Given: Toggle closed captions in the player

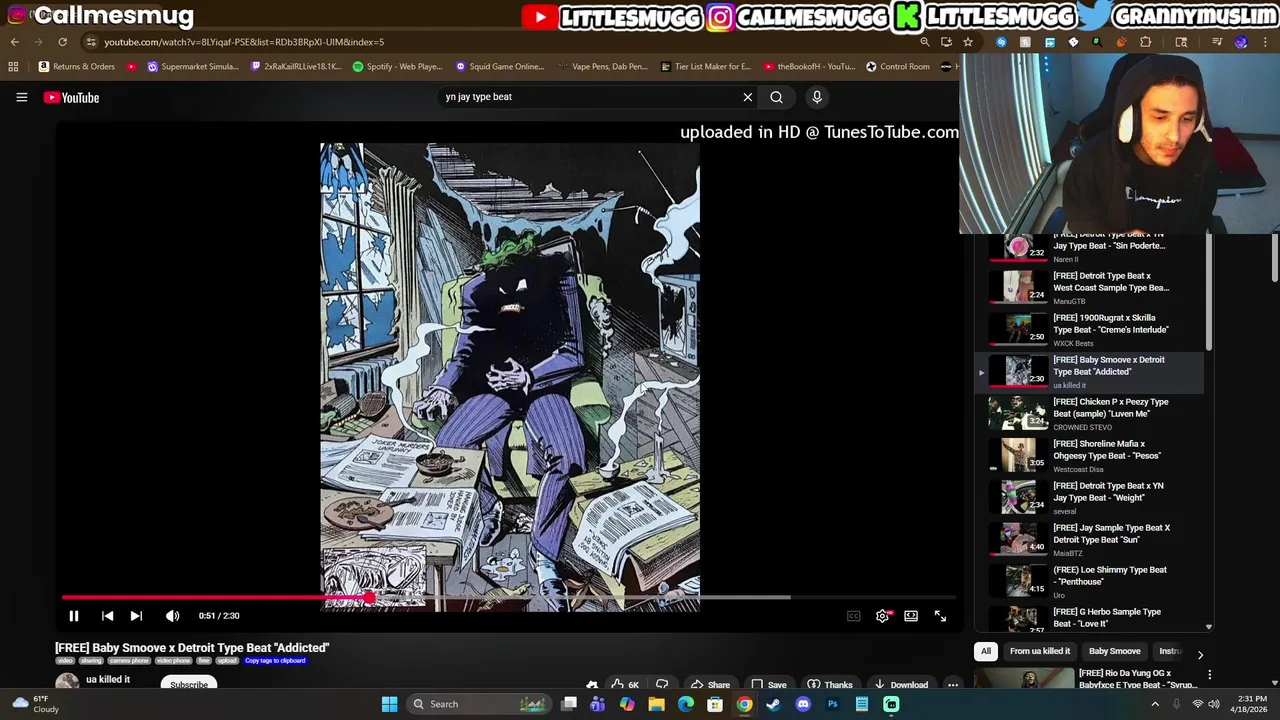Looking at the screenshot, I should click(853, 616).
